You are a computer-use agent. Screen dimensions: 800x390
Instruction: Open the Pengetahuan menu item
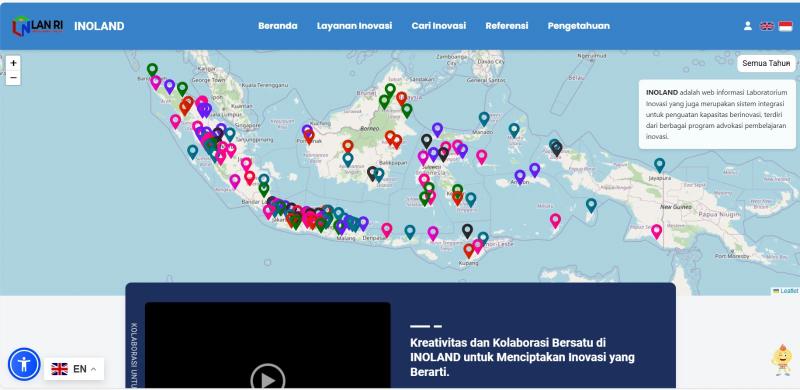pyautogui.click(x=579, y=26)
